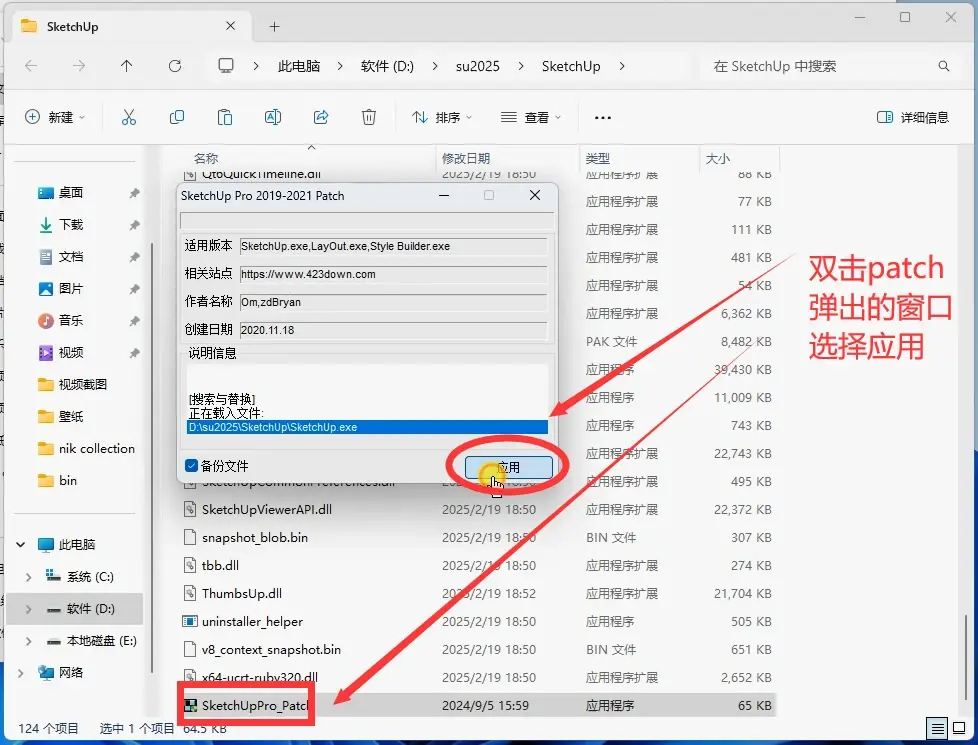Sort by the 大小 column header
978x745 pixels.
tap(717, 158)
